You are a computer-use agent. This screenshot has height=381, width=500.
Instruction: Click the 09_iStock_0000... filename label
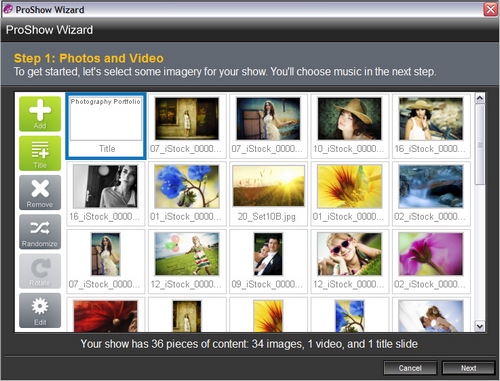[267, 284]
